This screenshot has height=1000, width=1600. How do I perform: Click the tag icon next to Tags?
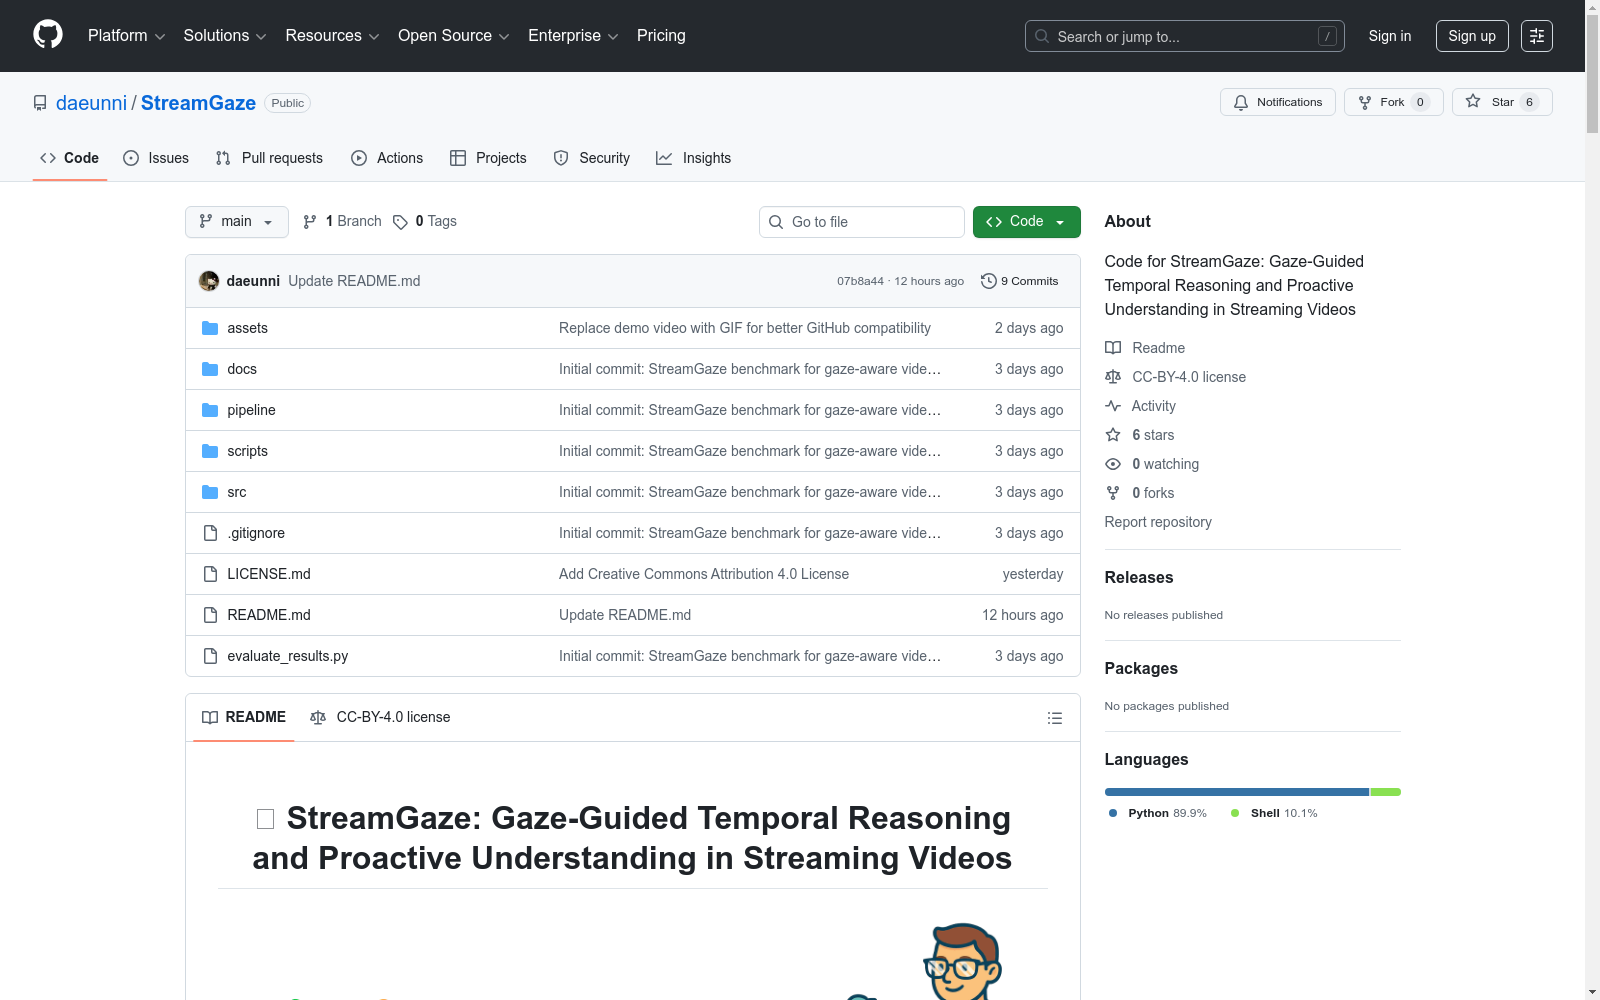coord(400,222)
